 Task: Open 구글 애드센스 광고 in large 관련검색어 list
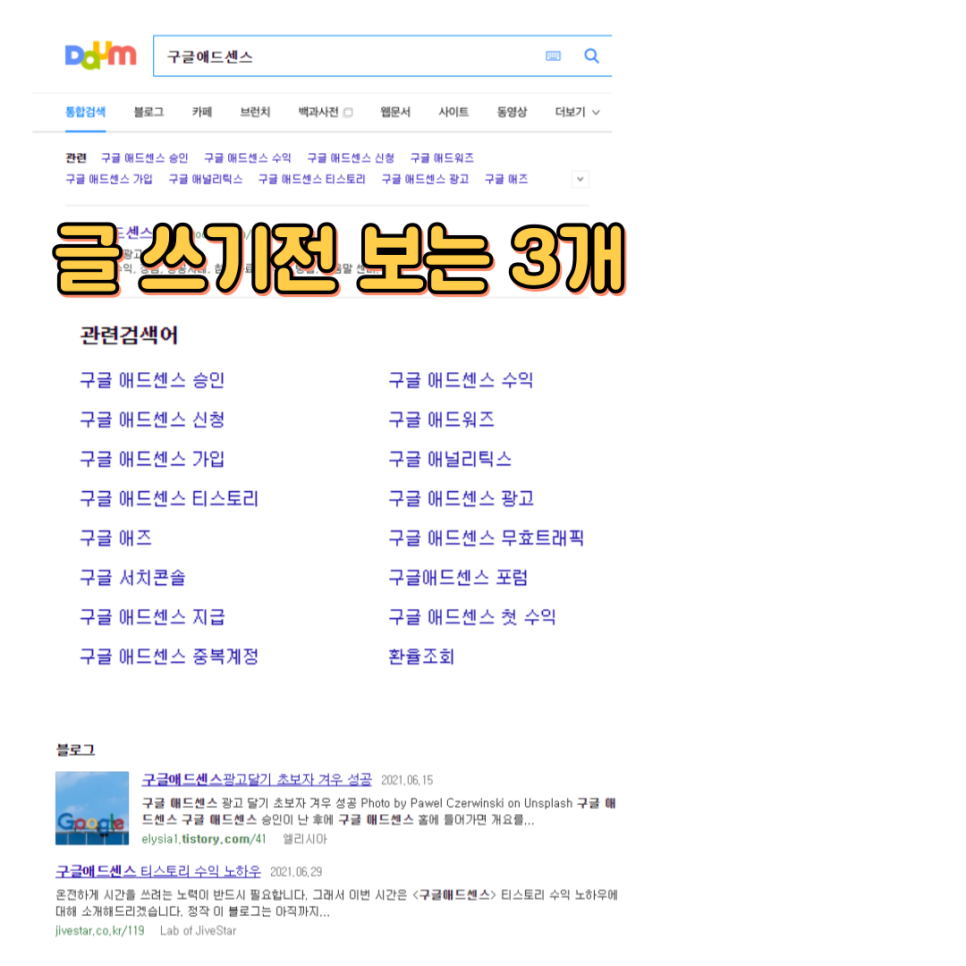461,498
